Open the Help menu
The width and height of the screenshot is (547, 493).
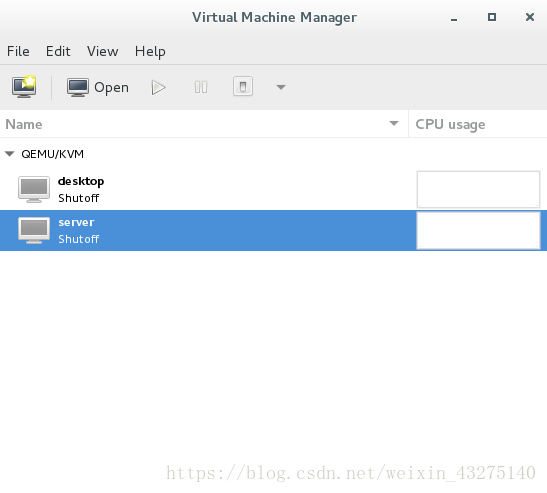(x=150, y=52)
